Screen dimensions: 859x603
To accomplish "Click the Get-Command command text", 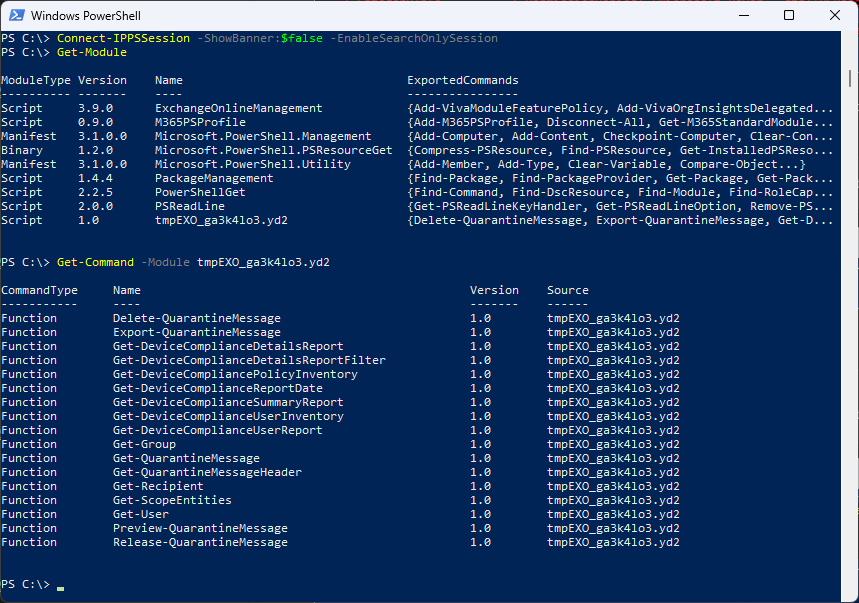I will tap(95, 262).
